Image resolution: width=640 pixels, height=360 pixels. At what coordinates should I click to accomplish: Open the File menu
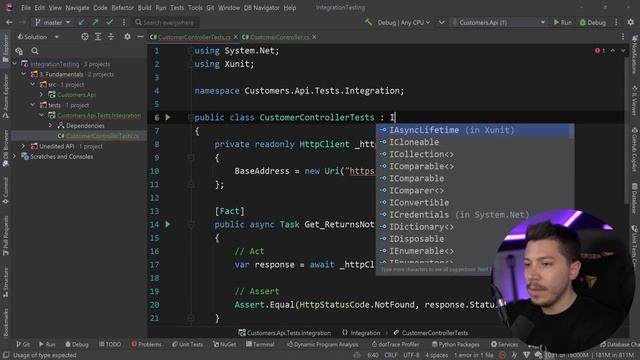(x=26, y=8)
